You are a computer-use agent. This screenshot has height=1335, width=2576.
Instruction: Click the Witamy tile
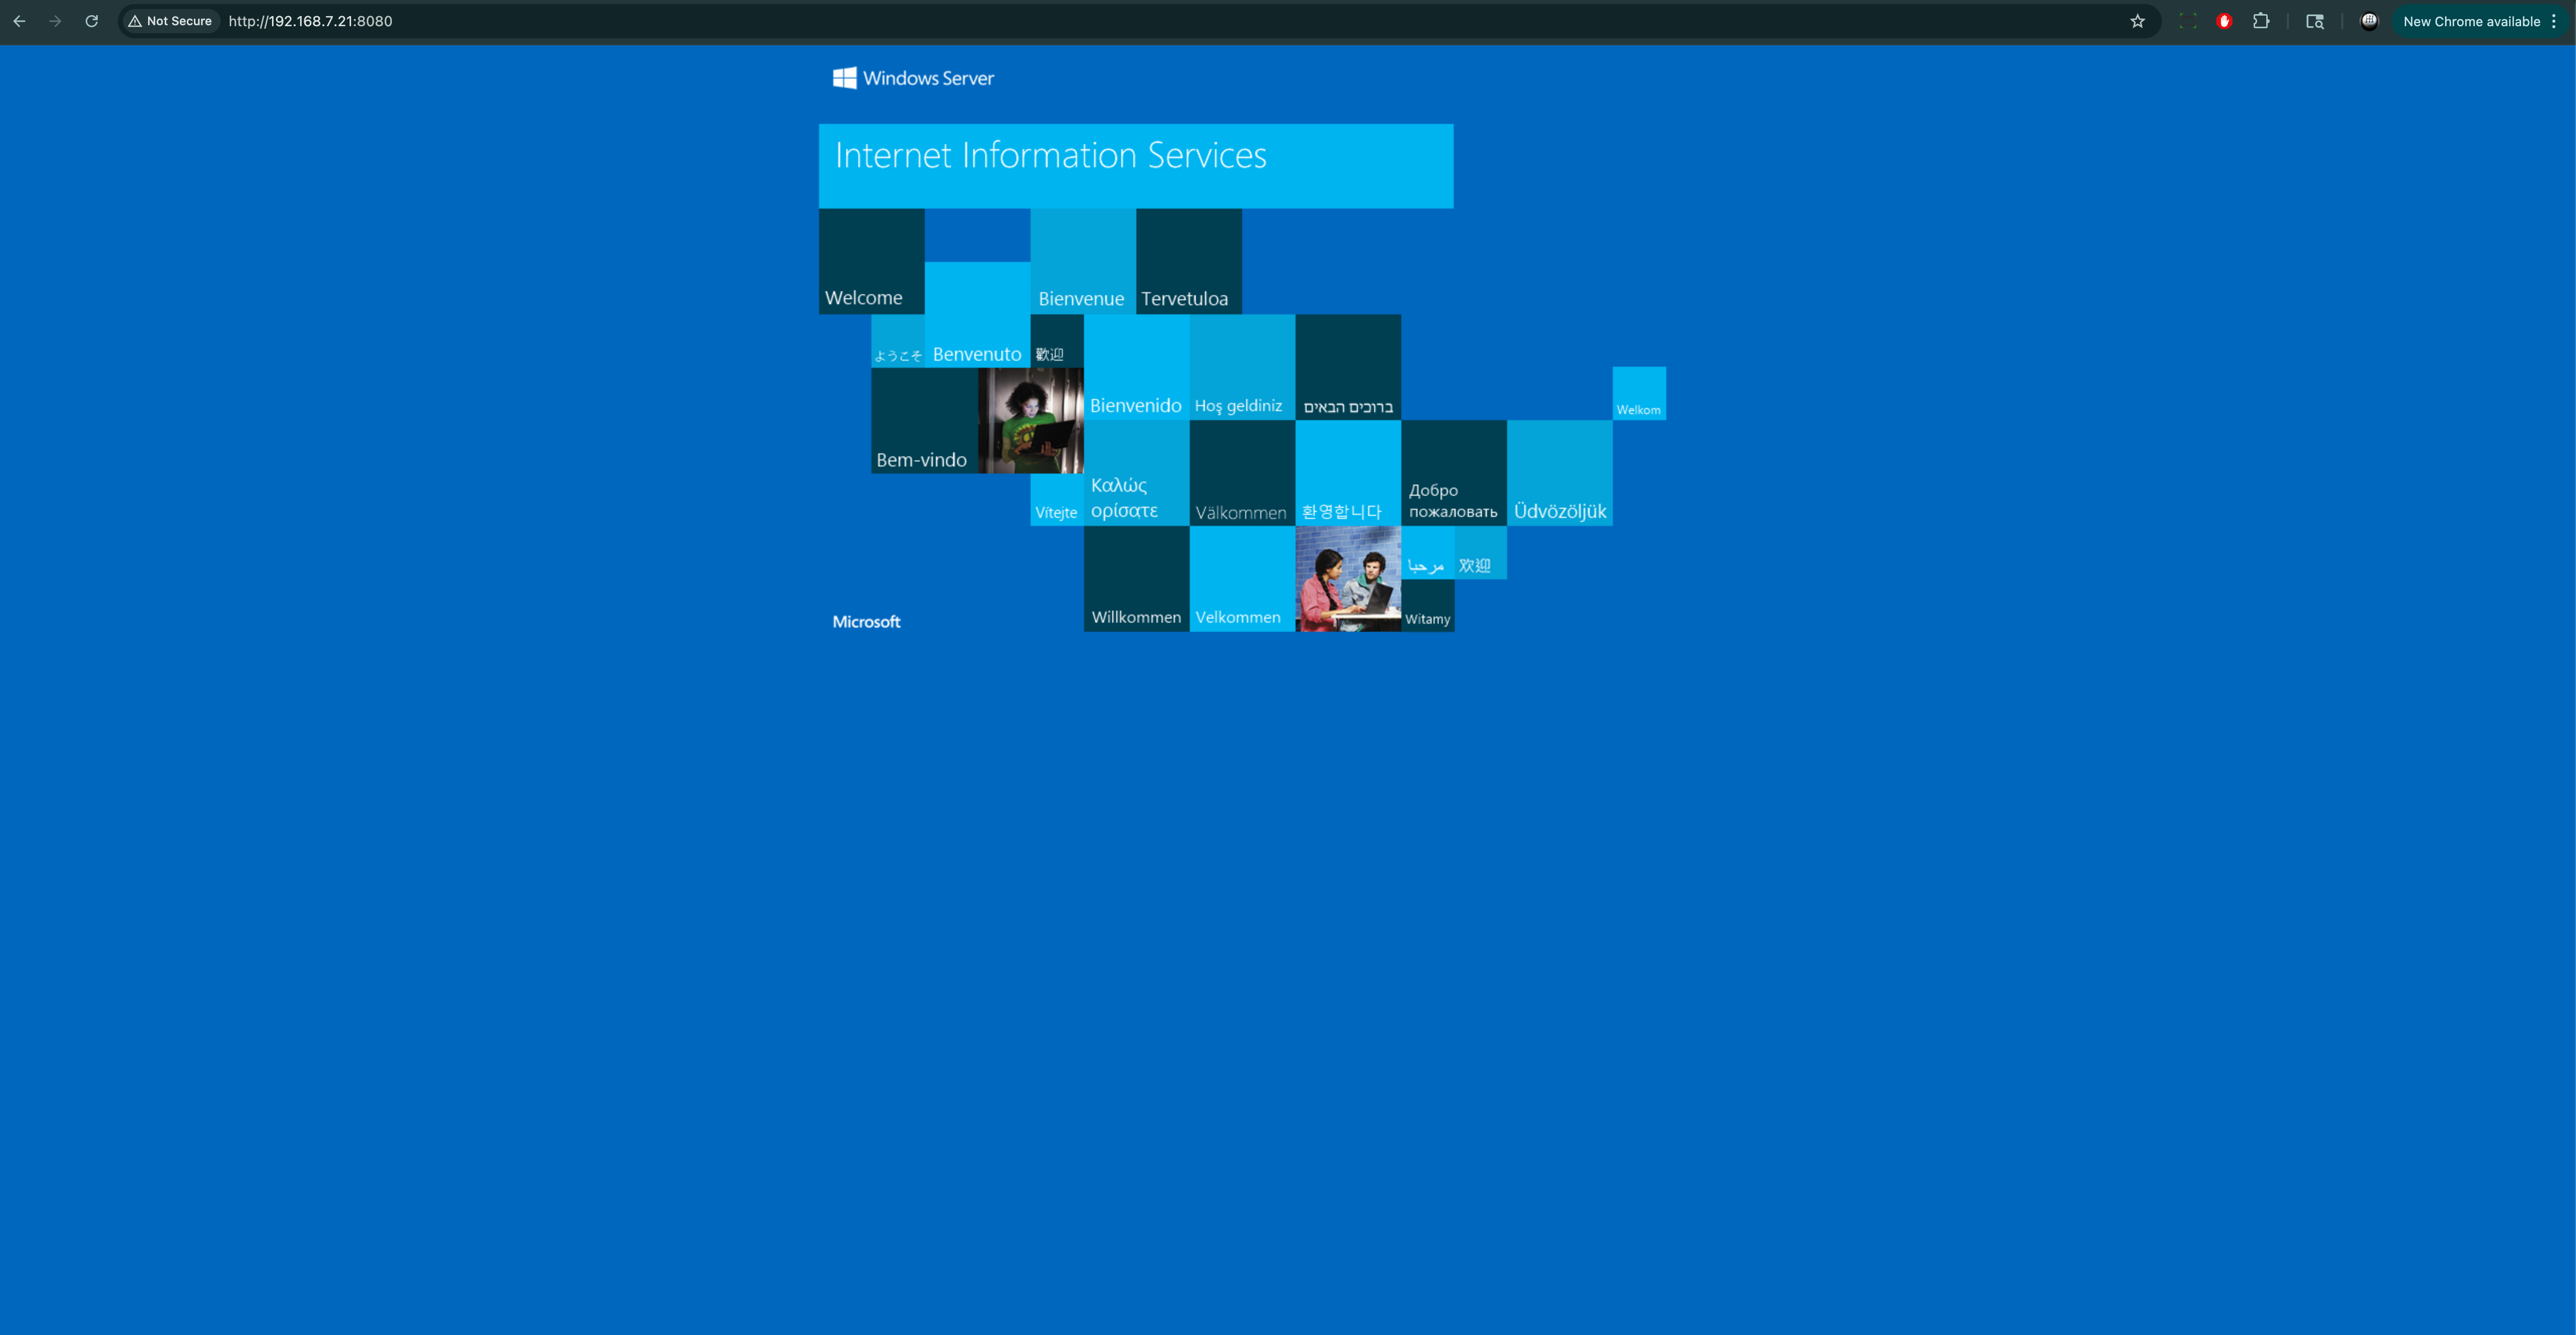pos(1428,605)
